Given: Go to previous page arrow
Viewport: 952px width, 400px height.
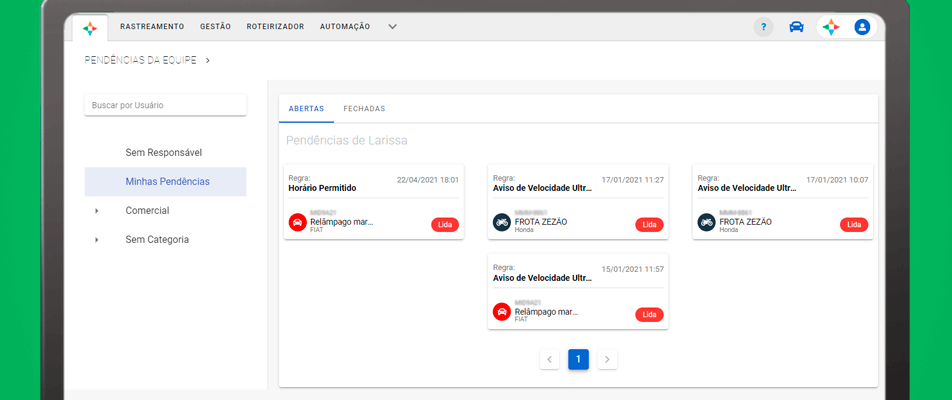Looking at the screenshot, I should click(x=549, y=359).
